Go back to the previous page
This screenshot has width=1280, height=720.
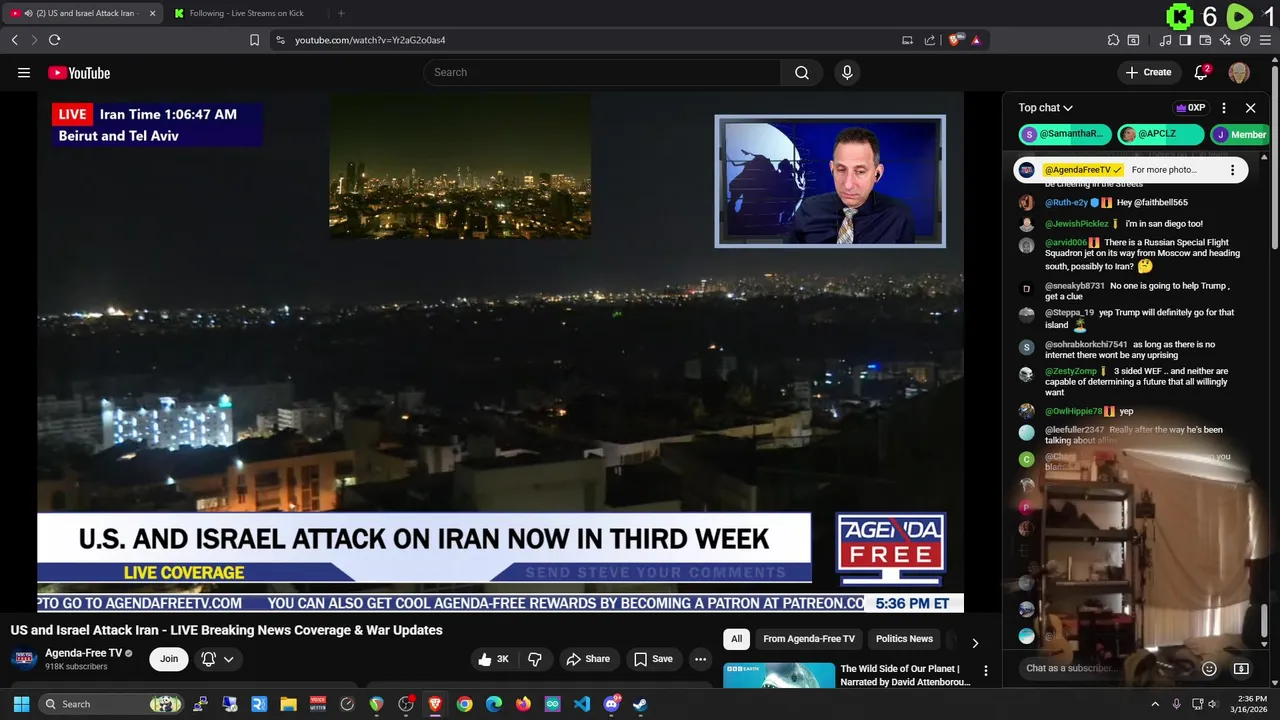point(14,40)
